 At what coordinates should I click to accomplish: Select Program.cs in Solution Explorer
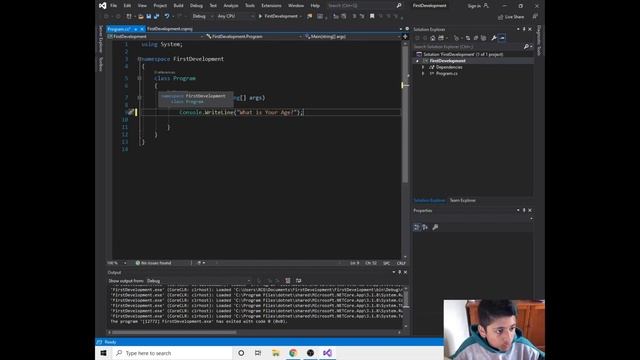(x=447, y=74)
